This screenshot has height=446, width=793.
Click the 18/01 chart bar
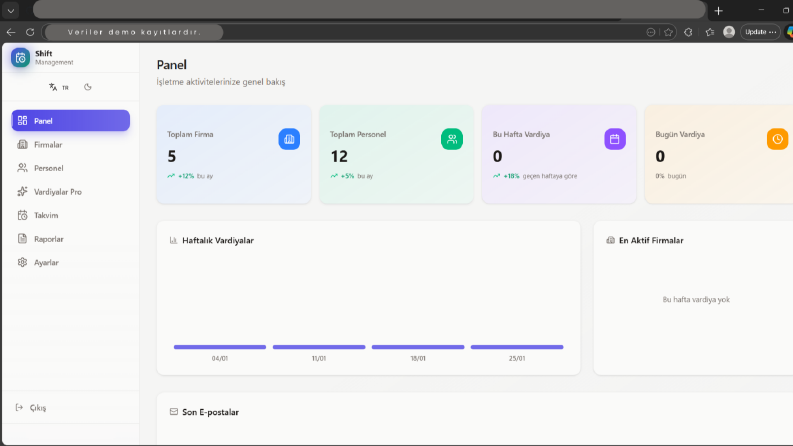coord(418,347)
